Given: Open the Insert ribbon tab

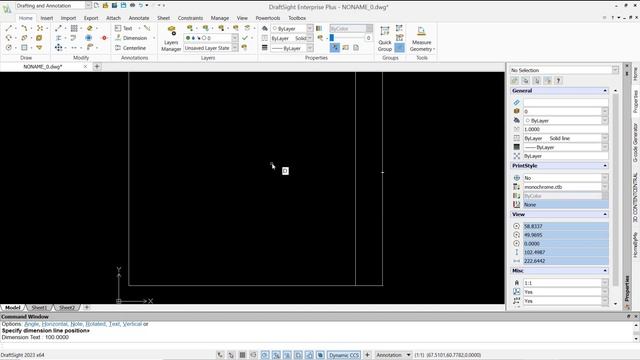Looking at the screenshot, I should 47,18.
